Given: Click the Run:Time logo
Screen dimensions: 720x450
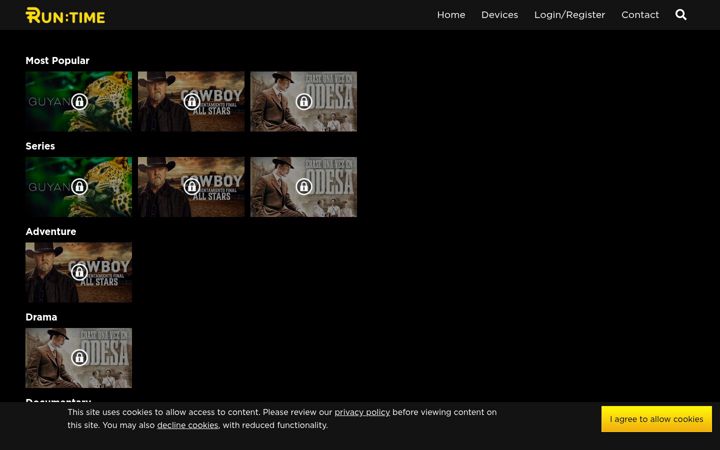Looking at the screenshot, I should (66, 15).
